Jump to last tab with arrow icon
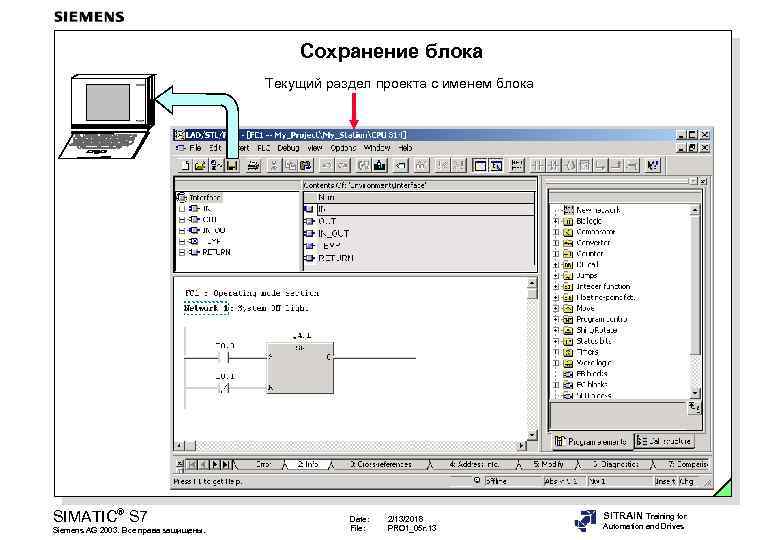 click(226, 464)
